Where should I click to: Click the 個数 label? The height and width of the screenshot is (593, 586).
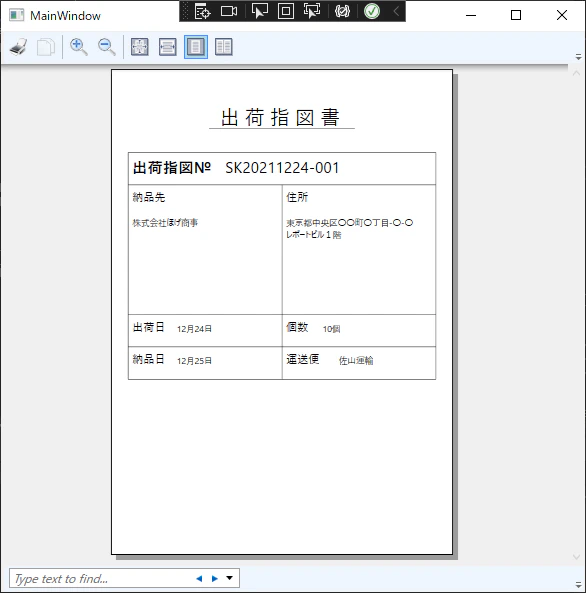297,327
